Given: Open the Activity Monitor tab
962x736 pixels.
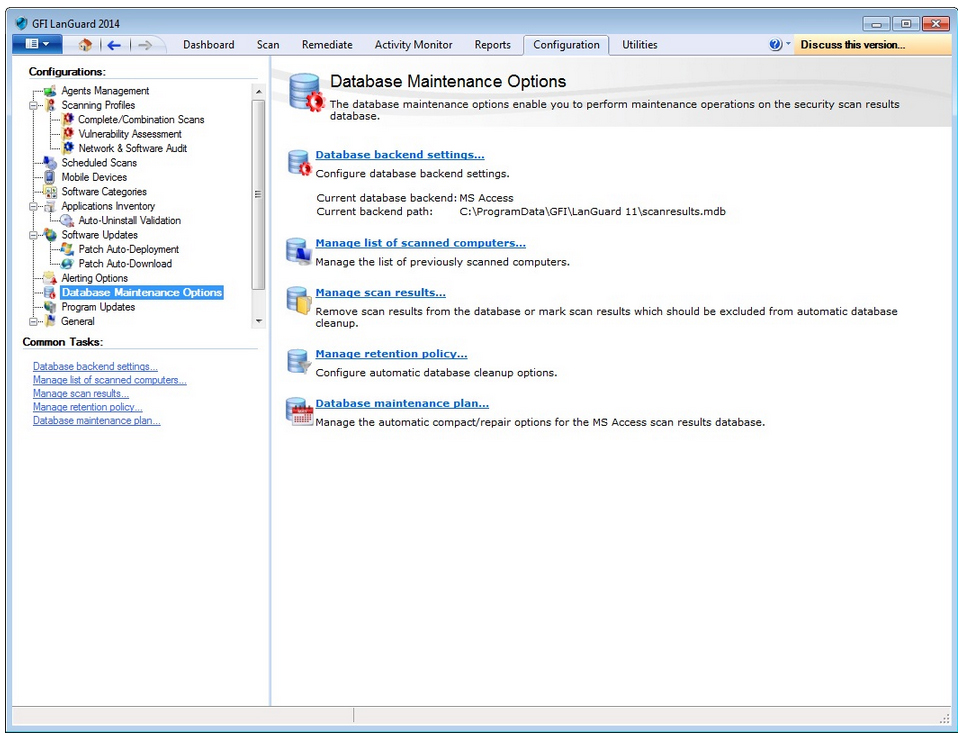Looking at the screenshot, I should tap(414, 45).
